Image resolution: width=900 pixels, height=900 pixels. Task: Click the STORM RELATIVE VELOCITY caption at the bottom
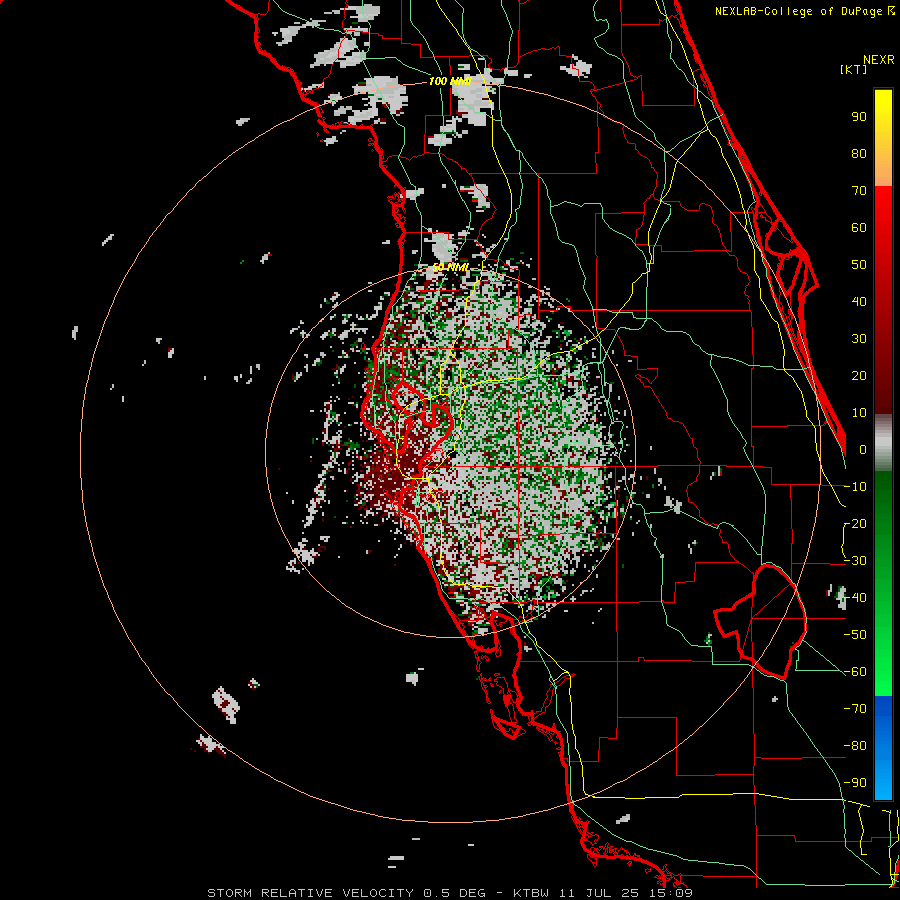point(450,893)
